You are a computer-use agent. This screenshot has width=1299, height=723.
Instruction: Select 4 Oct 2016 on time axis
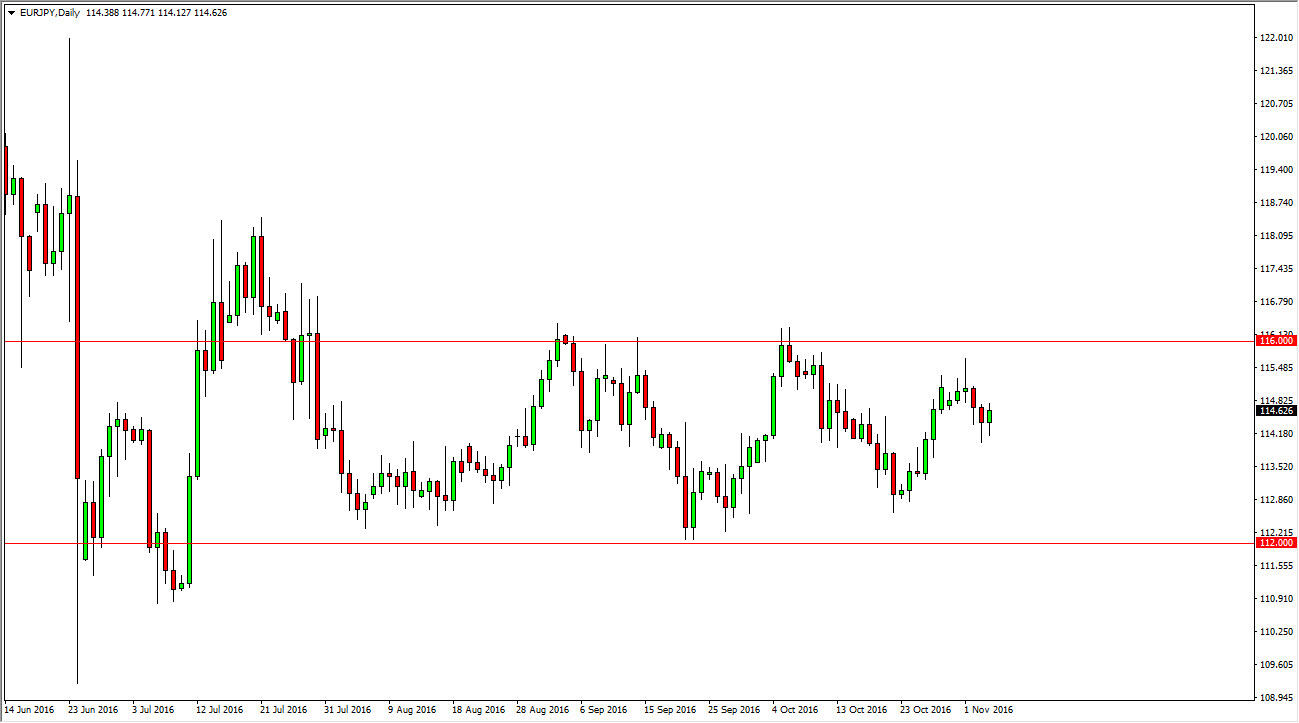[x=795, y=710]
